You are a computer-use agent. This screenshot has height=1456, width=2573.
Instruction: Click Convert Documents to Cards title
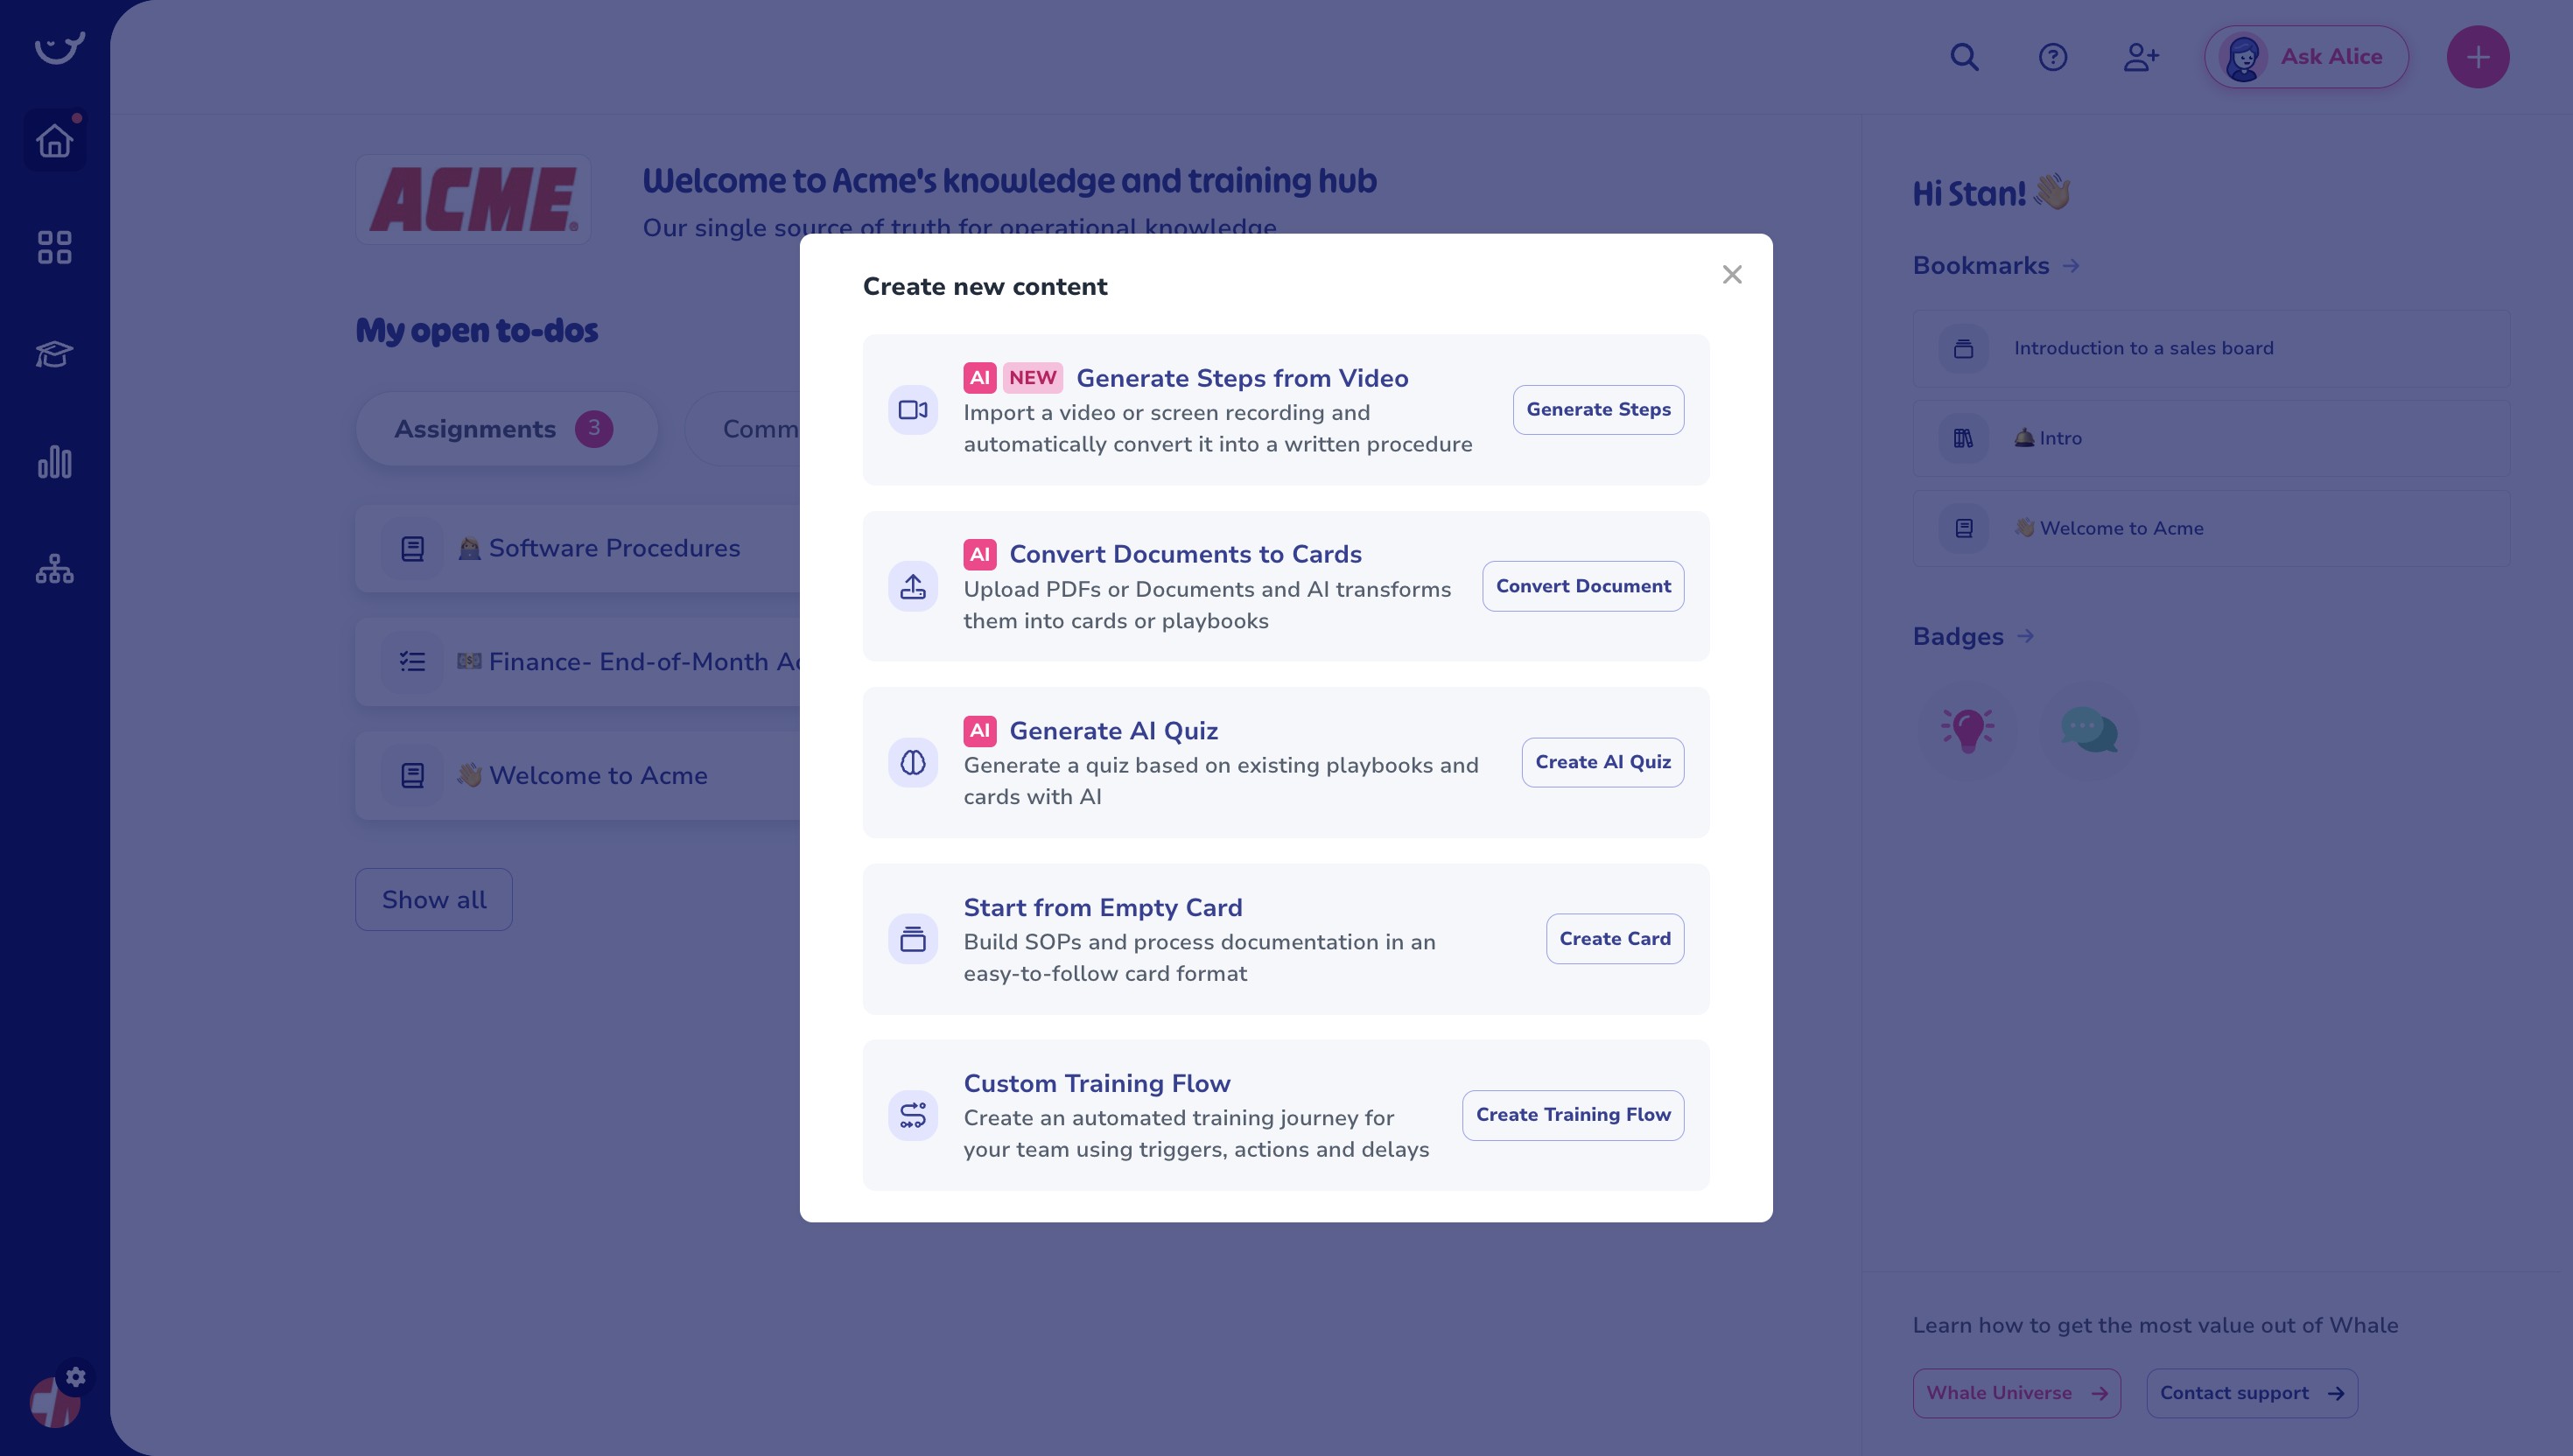click(1185, 554)
